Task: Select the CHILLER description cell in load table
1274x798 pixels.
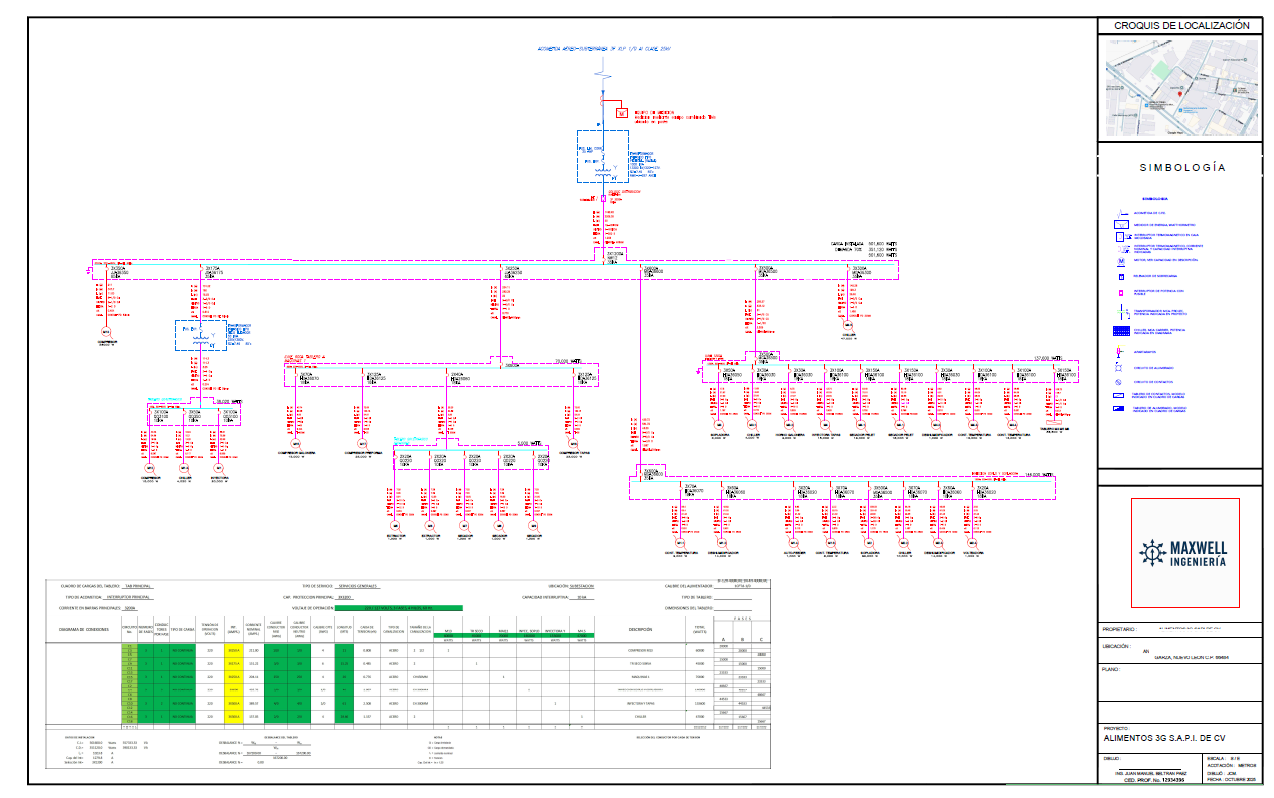Action: click(640, 716)
